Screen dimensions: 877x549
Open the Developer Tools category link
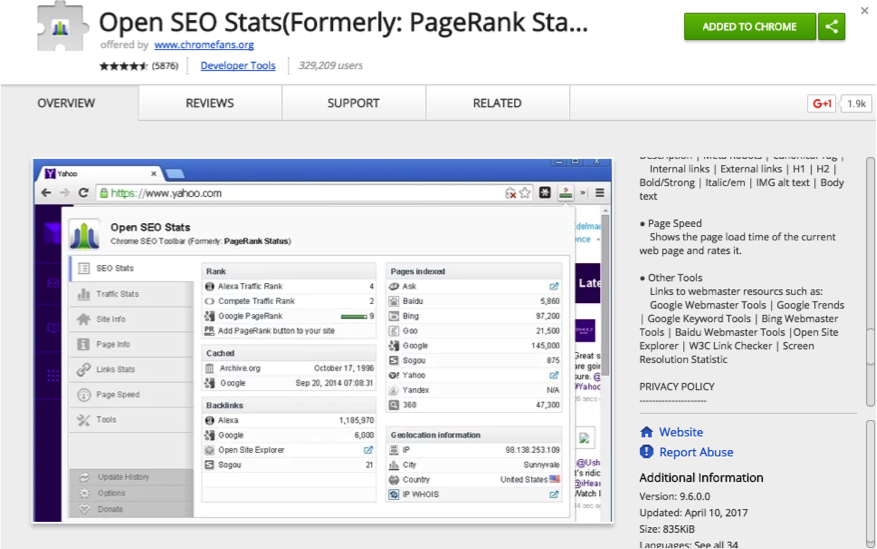pos(238,65)
